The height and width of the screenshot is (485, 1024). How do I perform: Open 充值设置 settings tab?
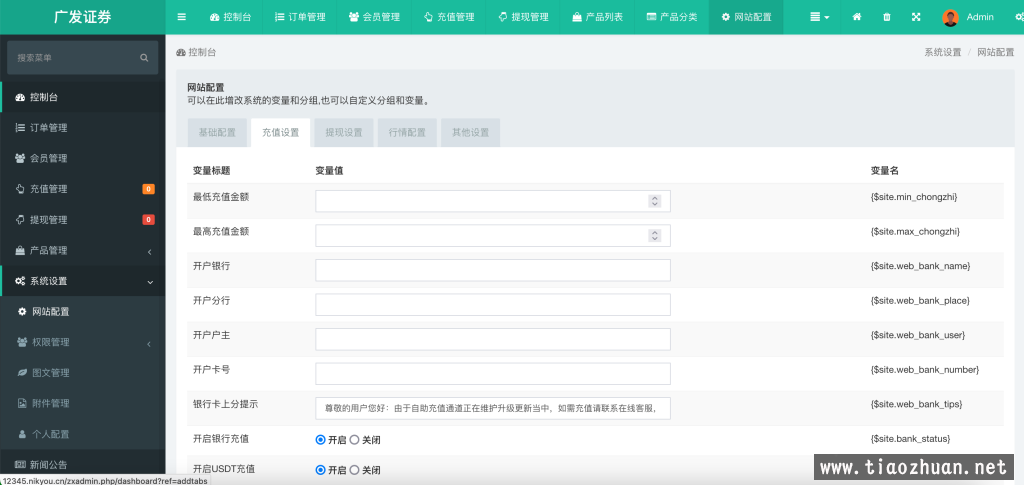pos(280,133)
